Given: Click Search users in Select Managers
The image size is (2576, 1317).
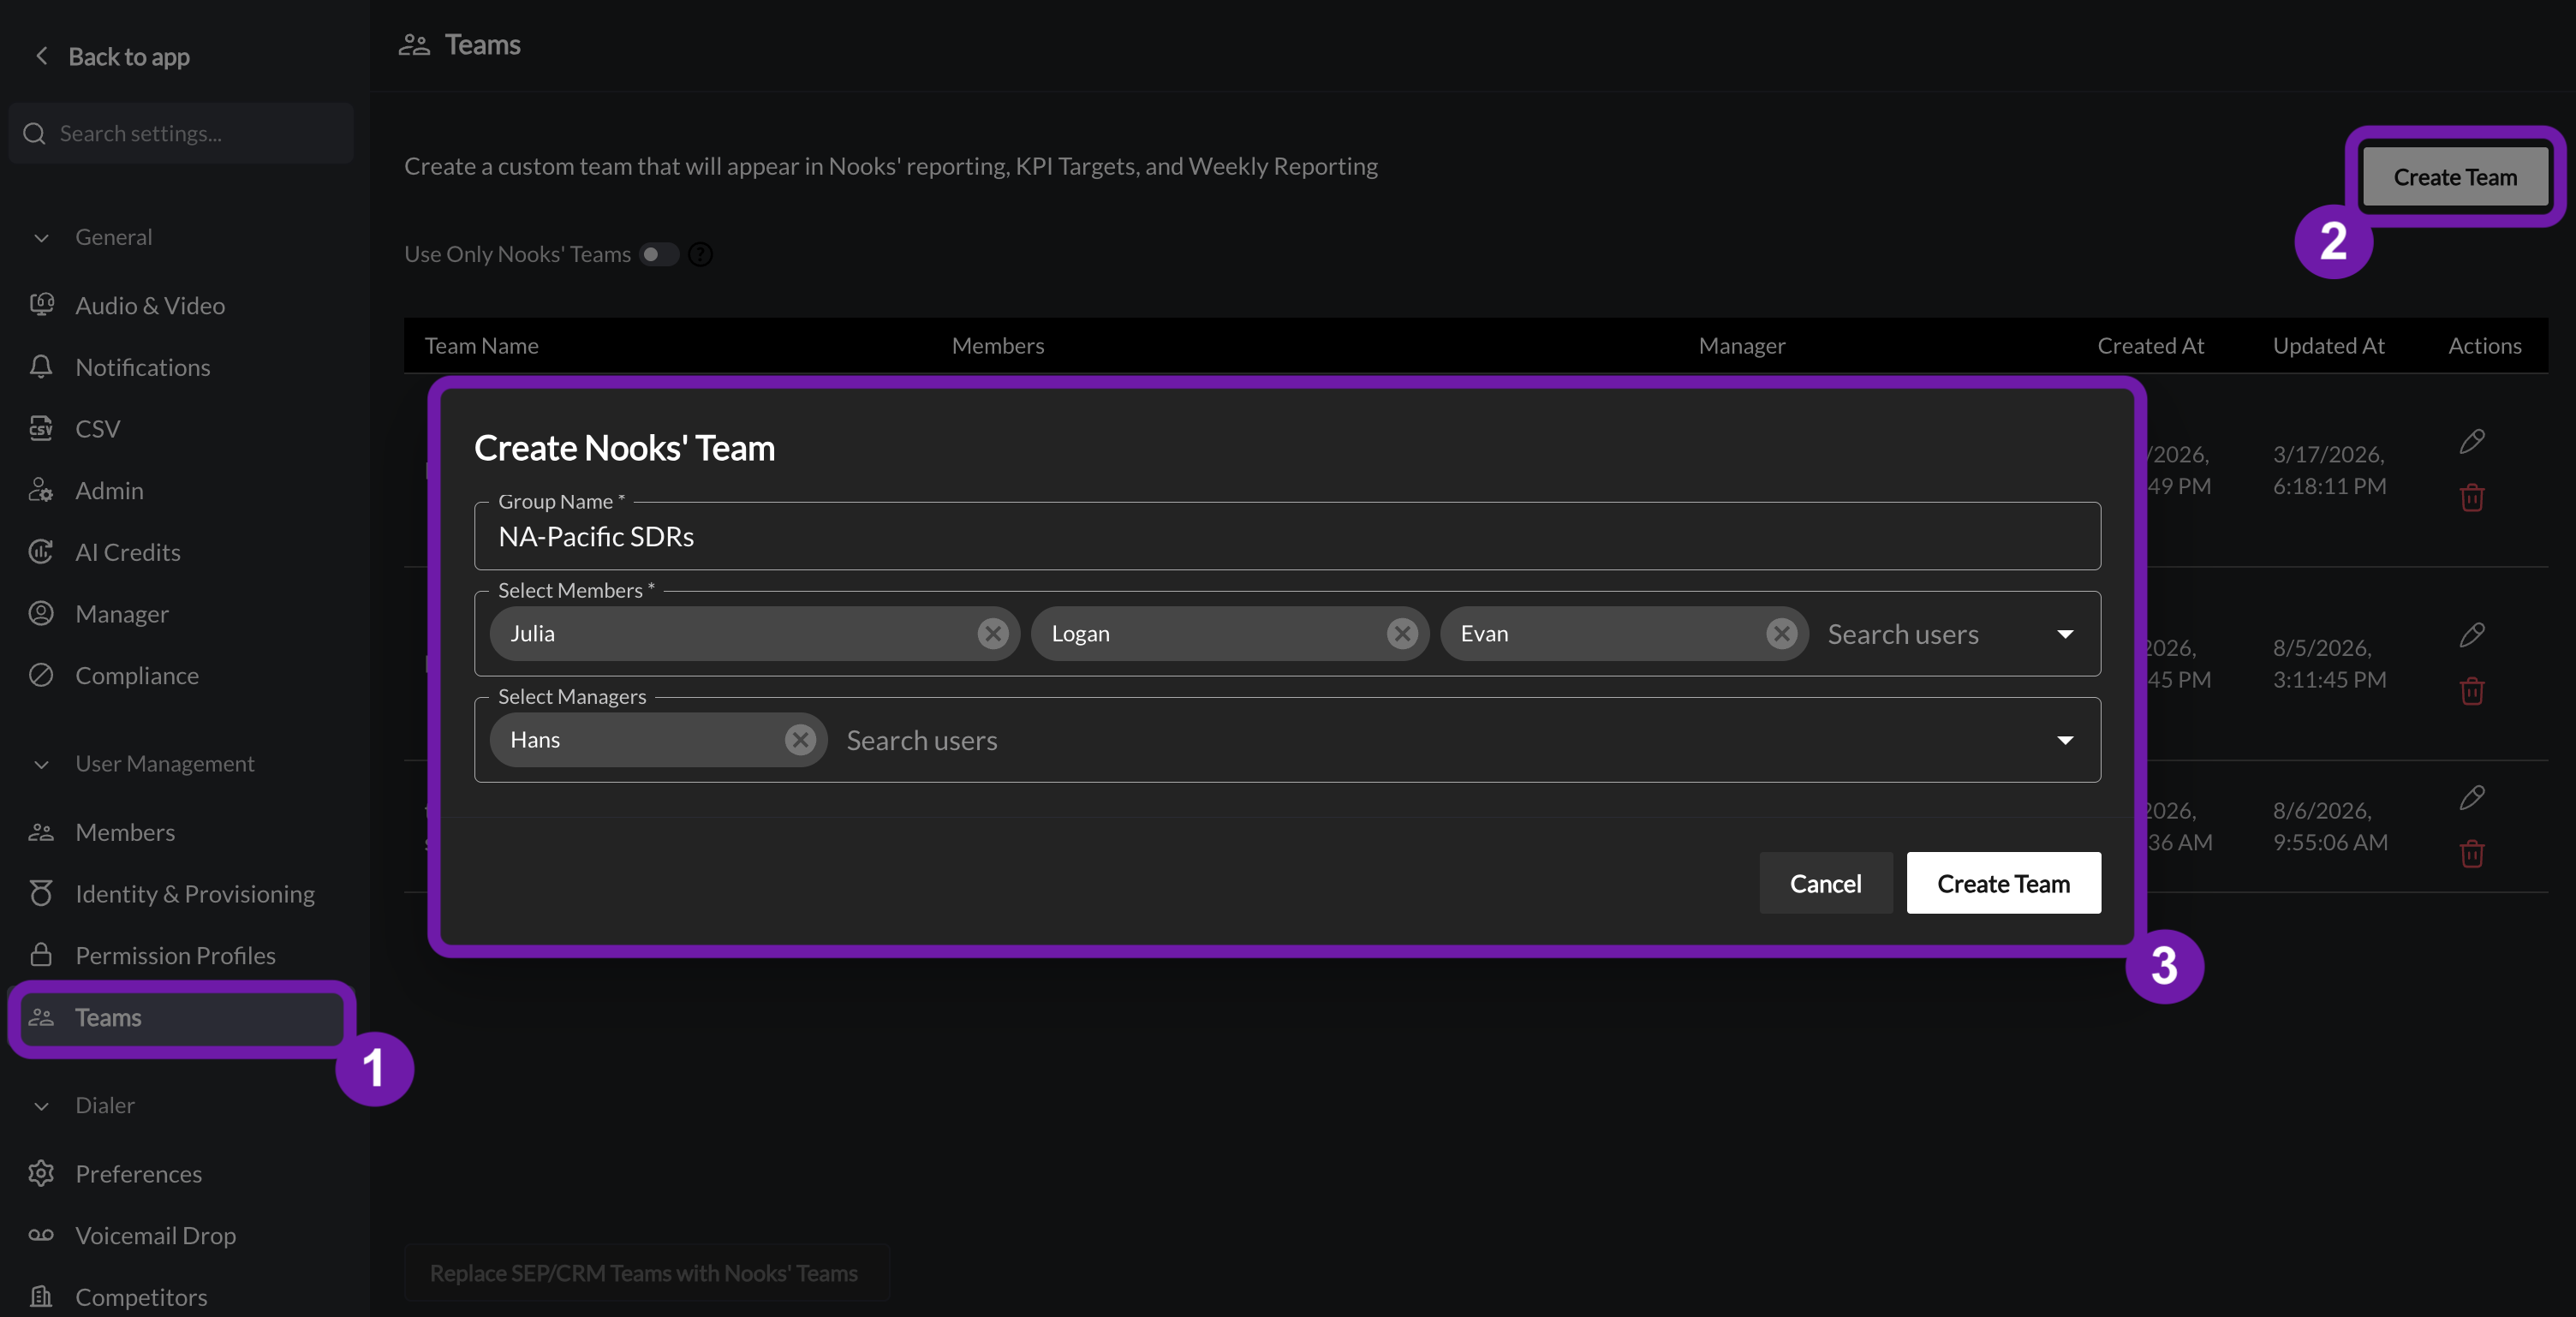Looking at the screenshot, I should 922,740.
